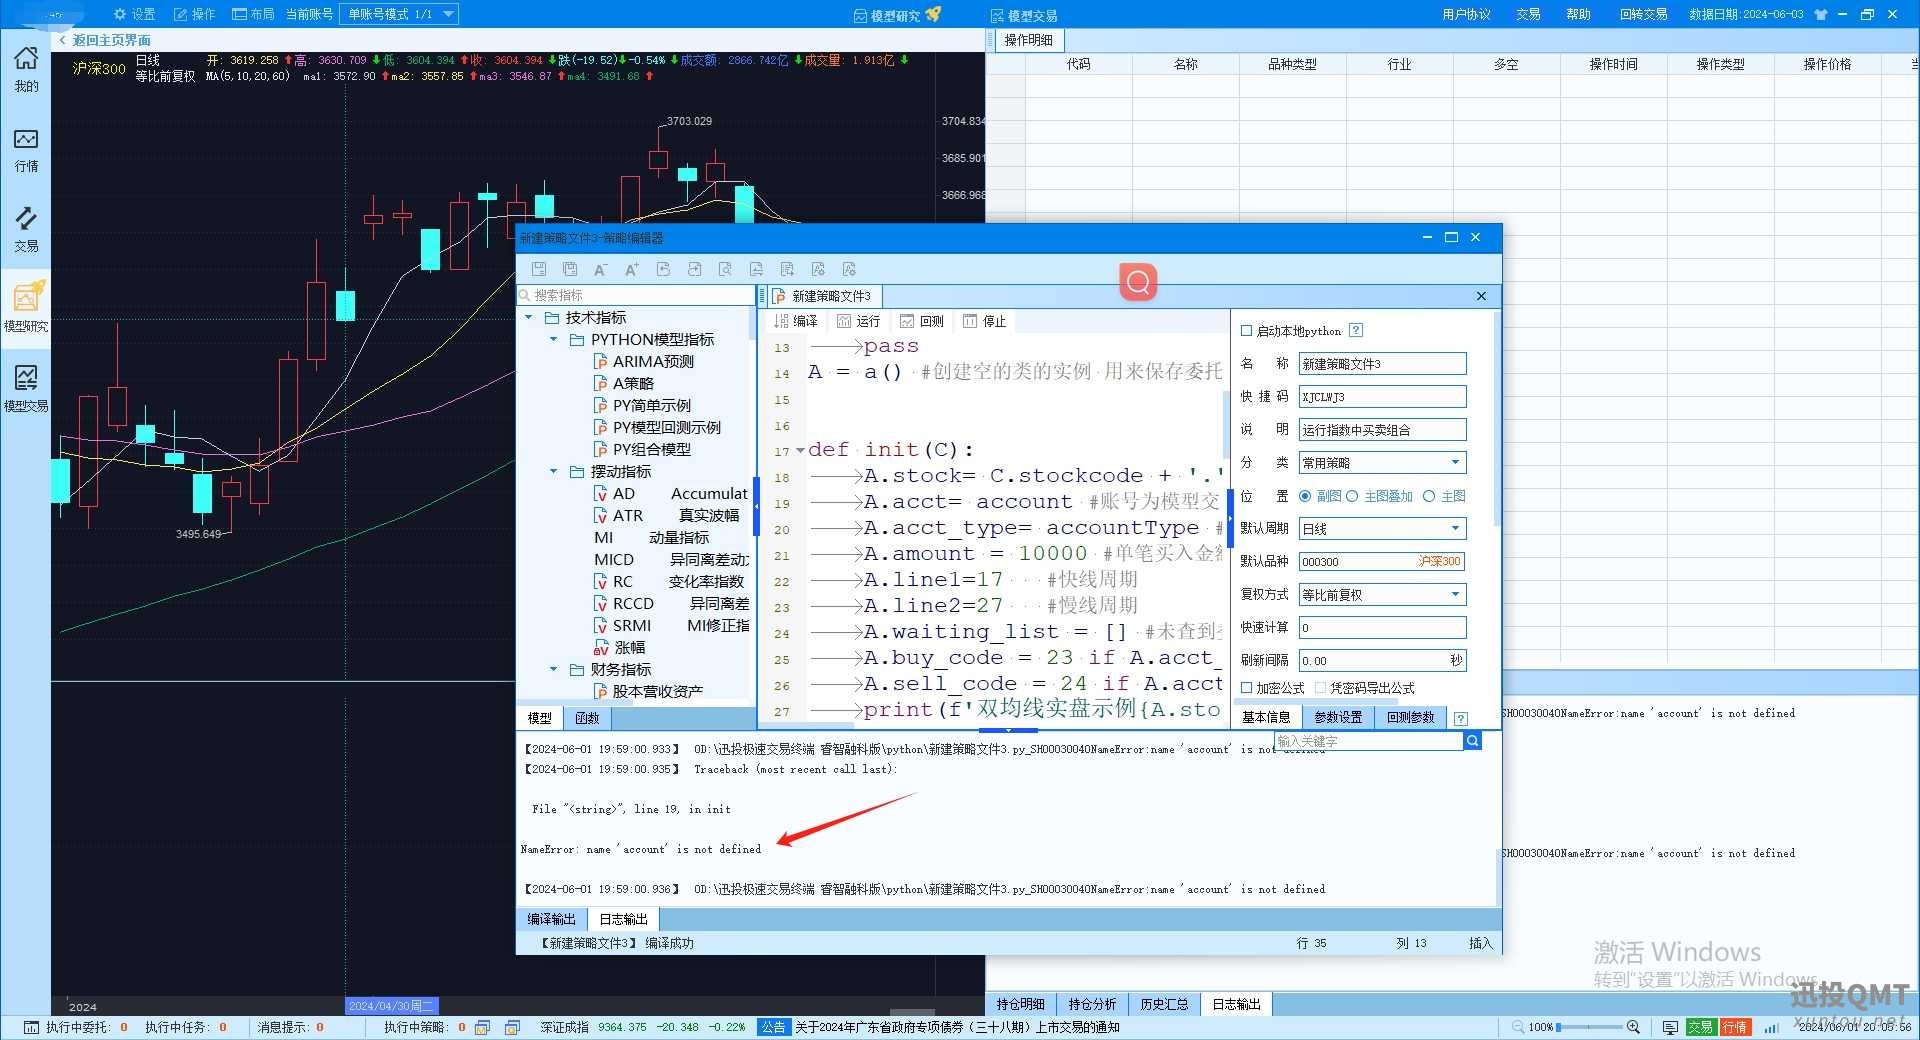
Task: Open the 复权方式 等比前复权 dropdown
Action: [1382, 595]
